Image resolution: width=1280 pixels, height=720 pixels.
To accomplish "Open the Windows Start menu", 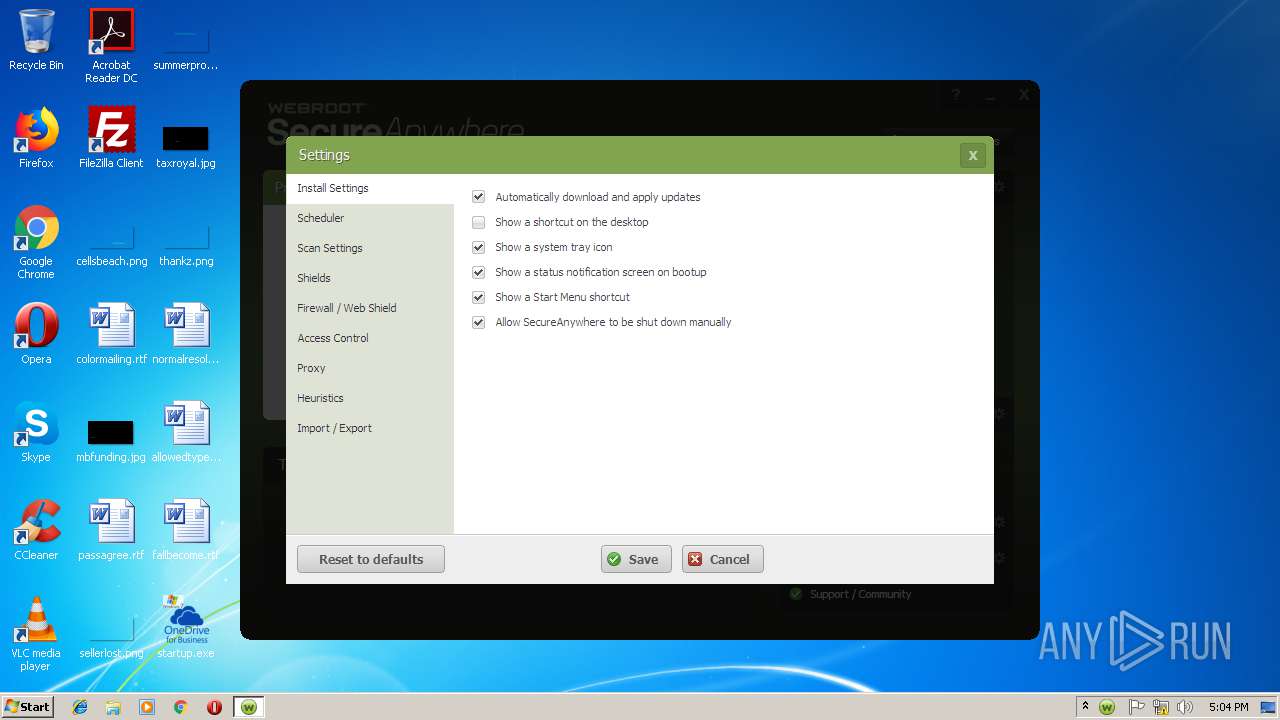I will [x=27, y=706].
